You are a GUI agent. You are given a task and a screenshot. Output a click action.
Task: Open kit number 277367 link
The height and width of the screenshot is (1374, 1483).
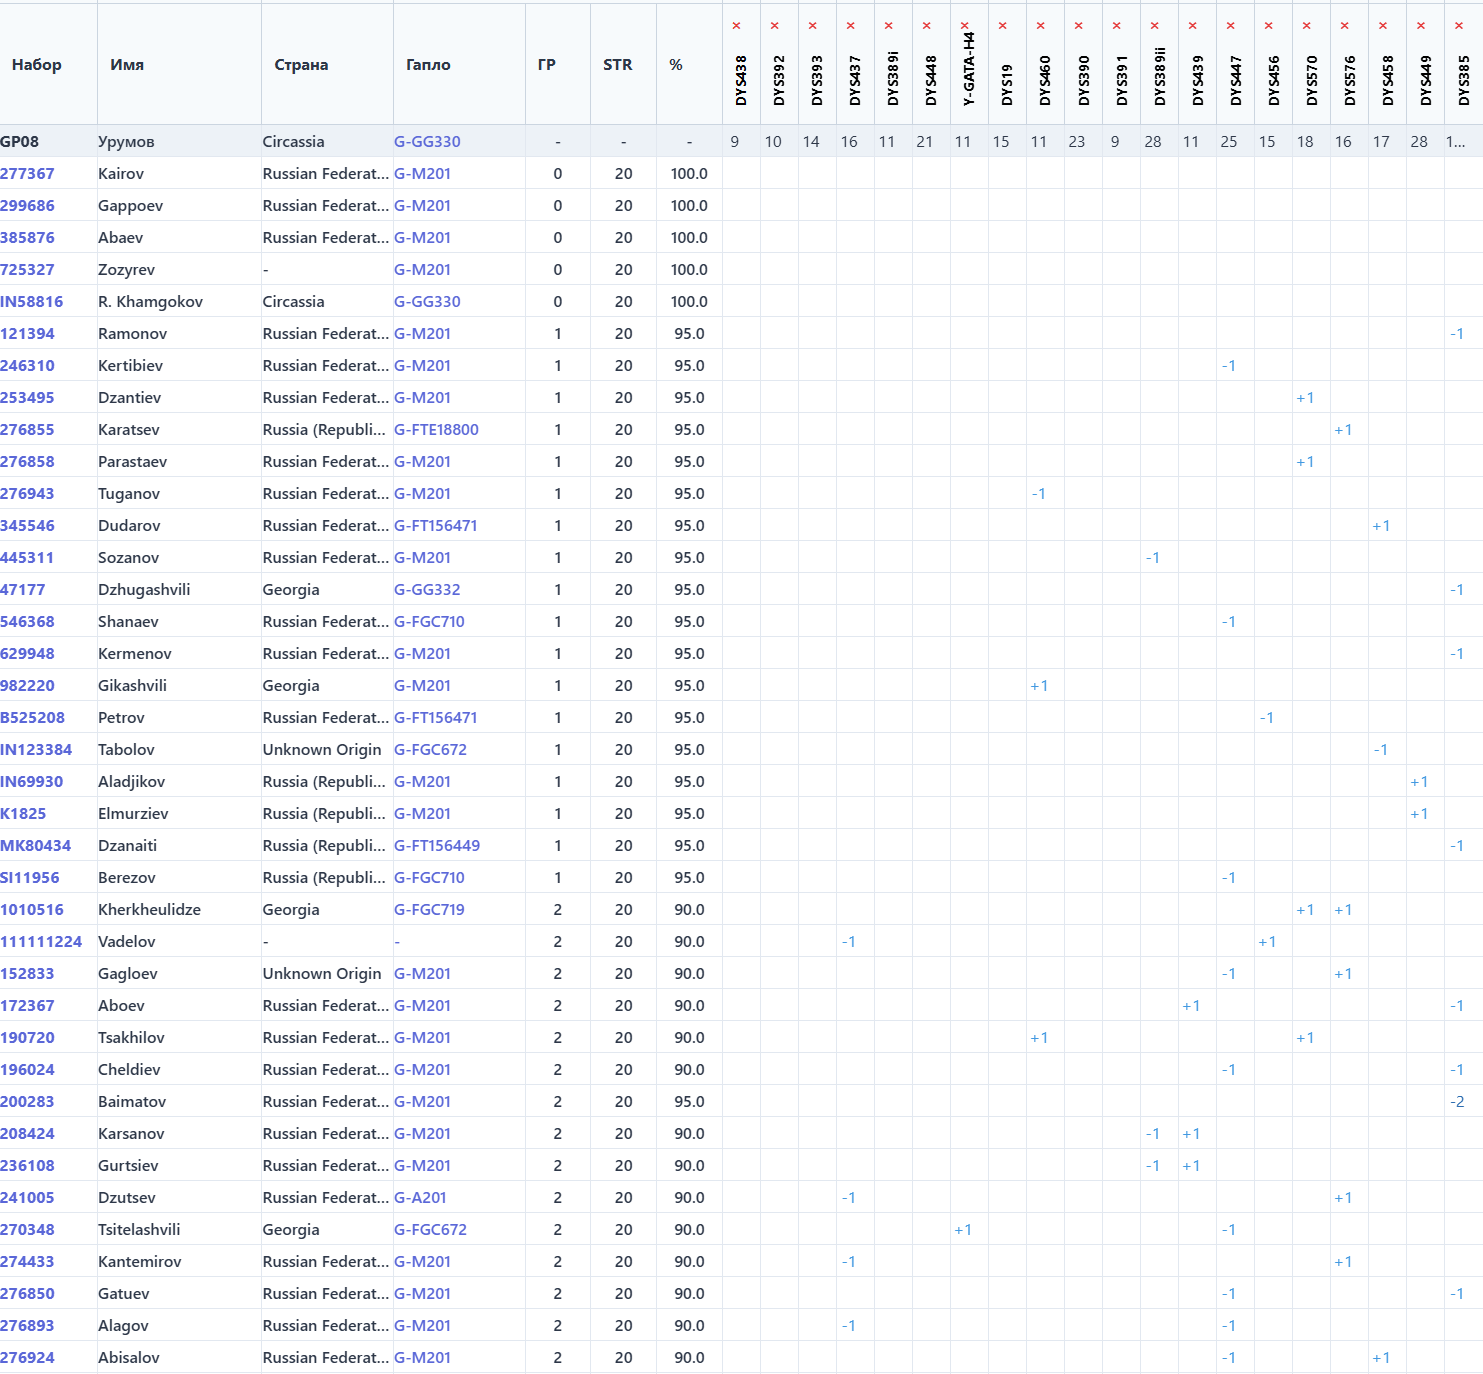pyautogui.click(x=28, y=174)
